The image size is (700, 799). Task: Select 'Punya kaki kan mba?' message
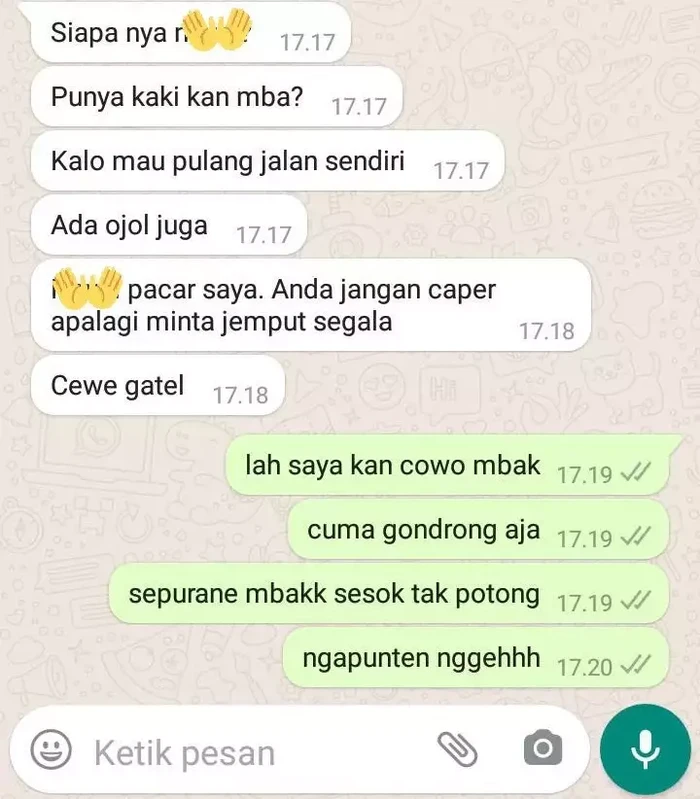(217, 97)
